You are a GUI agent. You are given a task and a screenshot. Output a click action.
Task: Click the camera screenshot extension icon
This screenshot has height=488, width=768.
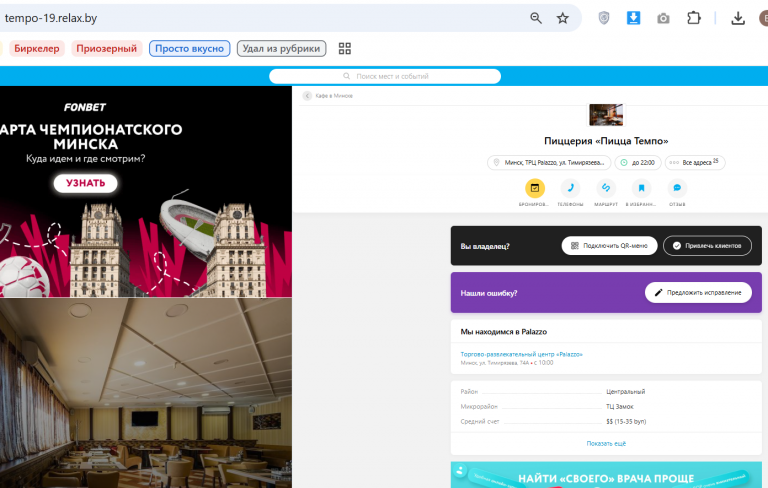663,19
